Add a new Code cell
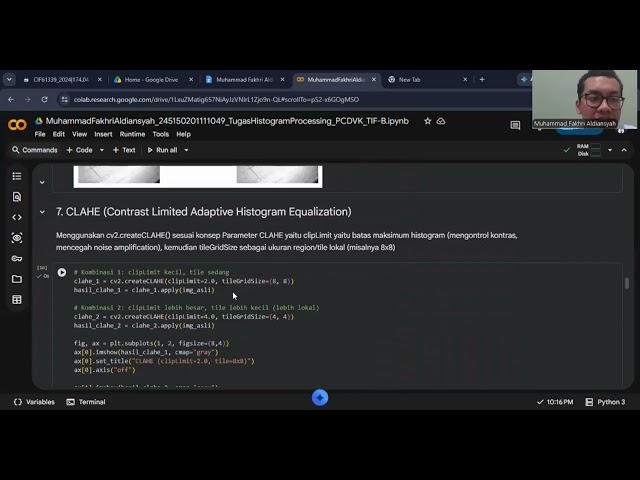Viewport: 640px width, 480px height. 80,150
